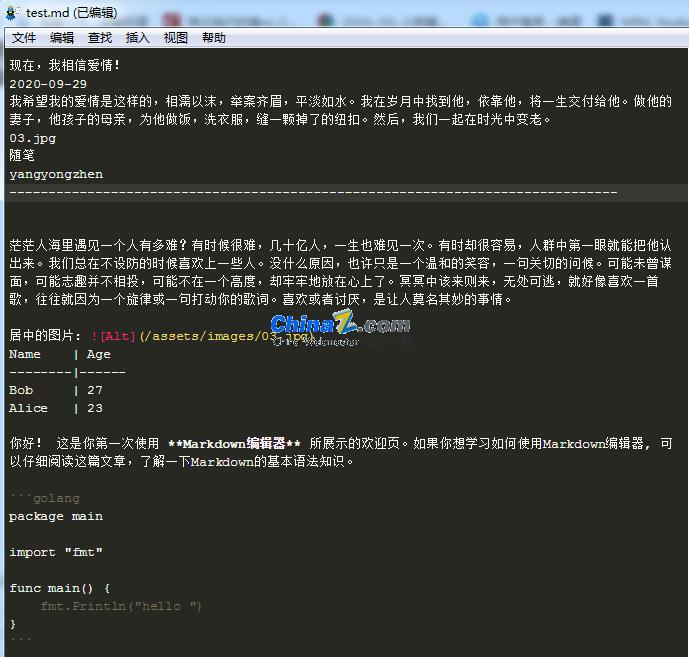The image size is (689, 657).
Task: Click the Bob table row
Action: (x=56, y=390)
